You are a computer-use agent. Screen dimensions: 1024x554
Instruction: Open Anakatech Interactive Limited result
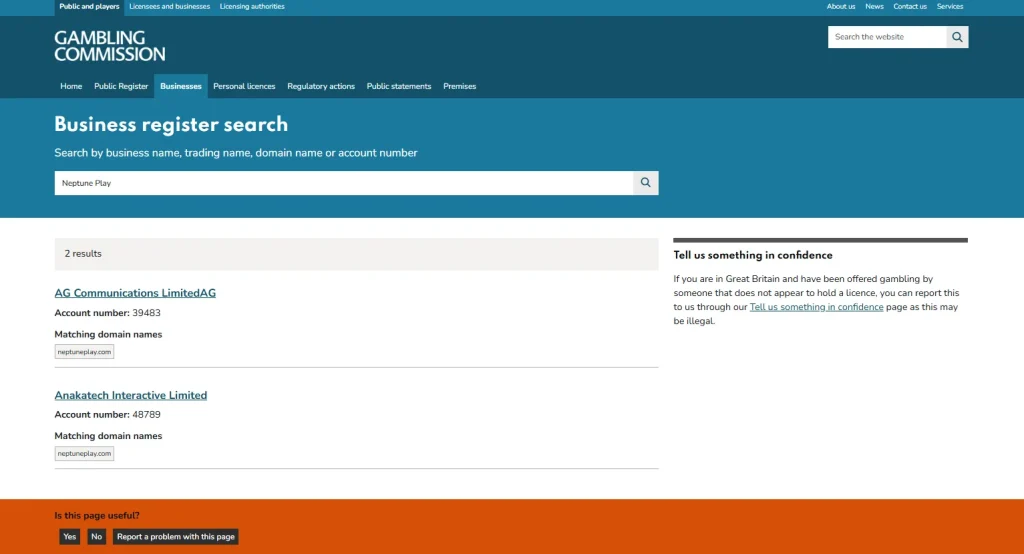click(x=131, y=395)
